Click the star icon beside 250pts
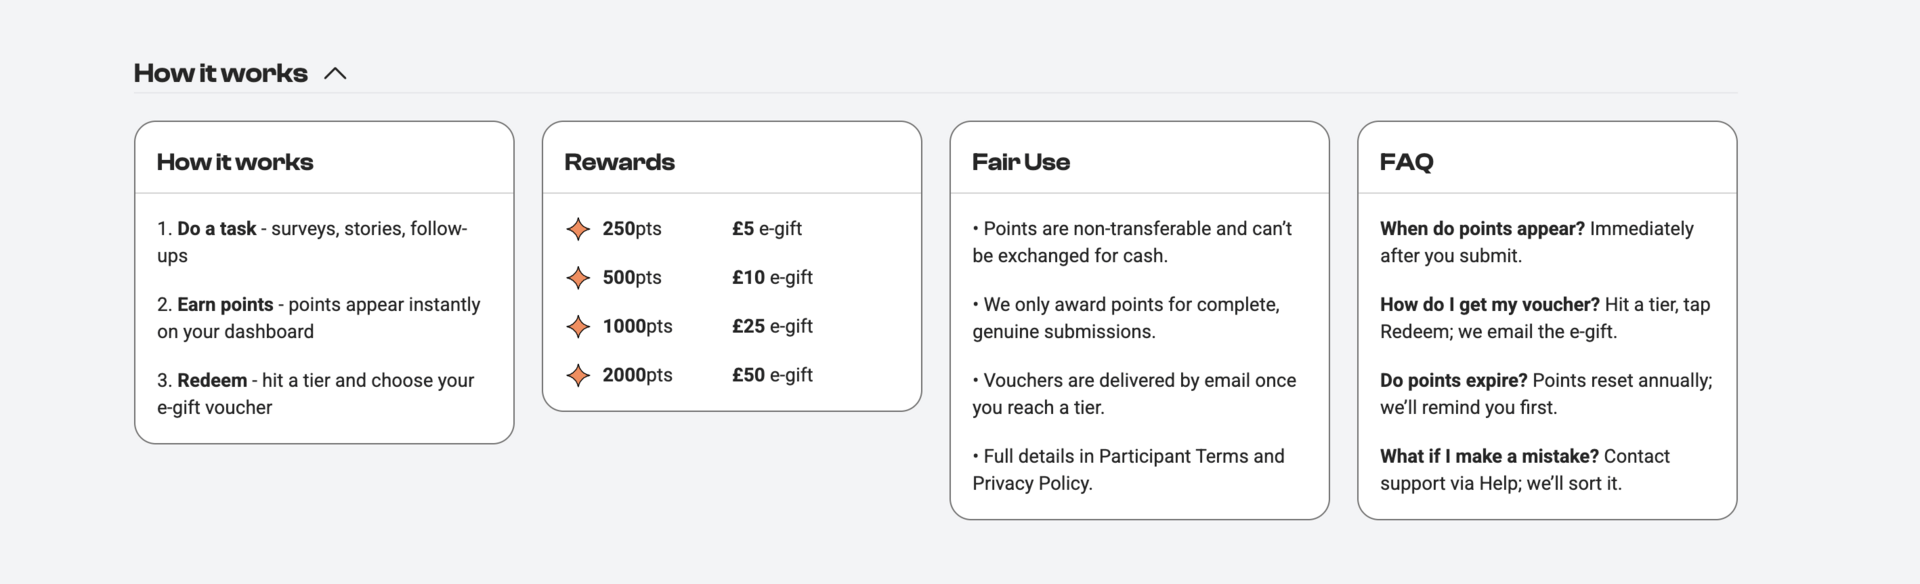The height and width of the screenshot is (584, 1920). [578, 229]
